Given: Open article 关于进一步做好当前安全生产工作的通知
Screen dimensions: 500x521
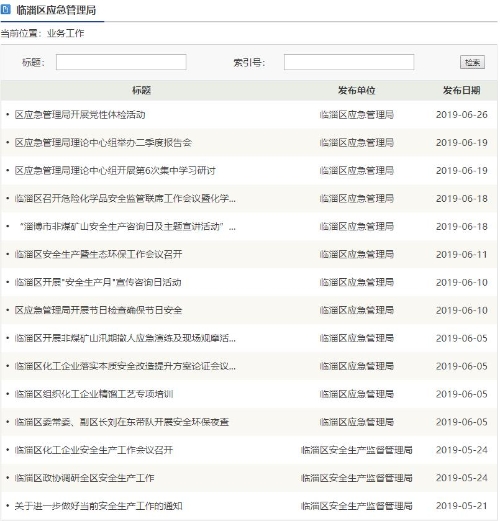Looking at the screenshot, I should (x=98, y=506).
